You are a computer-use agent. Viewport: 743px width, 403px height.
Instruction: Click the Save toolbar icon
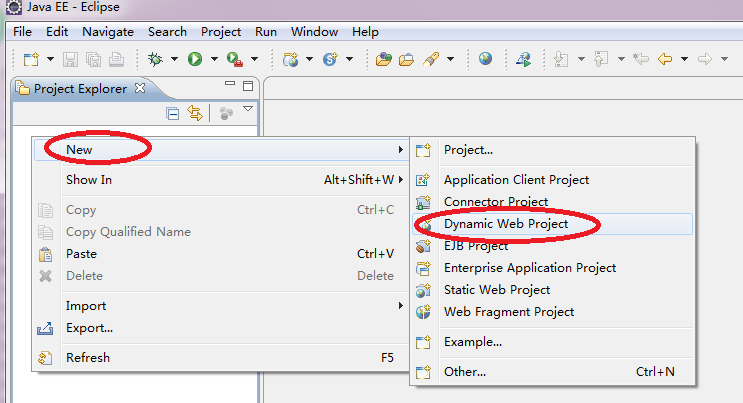coord(71,59)
